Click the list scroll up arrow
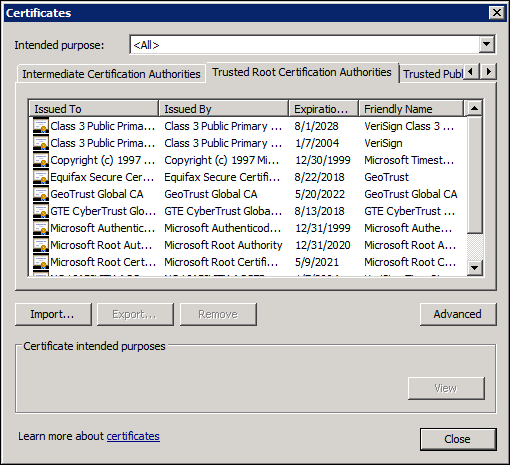510x465 pixels. click(x=474, y=108)
